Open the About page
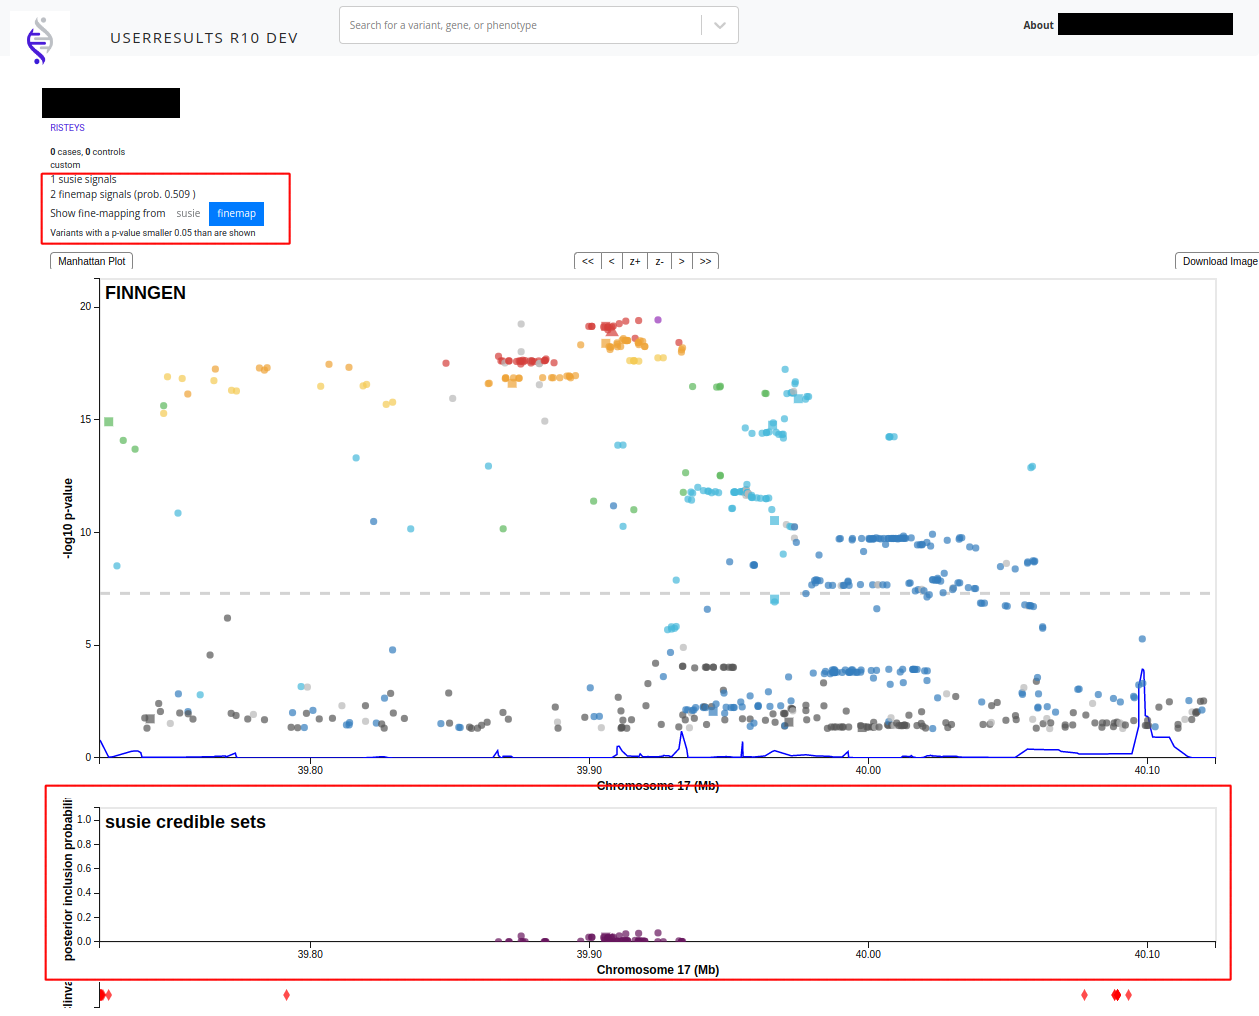Screen dimensions: 1259x1016 point(1038,25)
